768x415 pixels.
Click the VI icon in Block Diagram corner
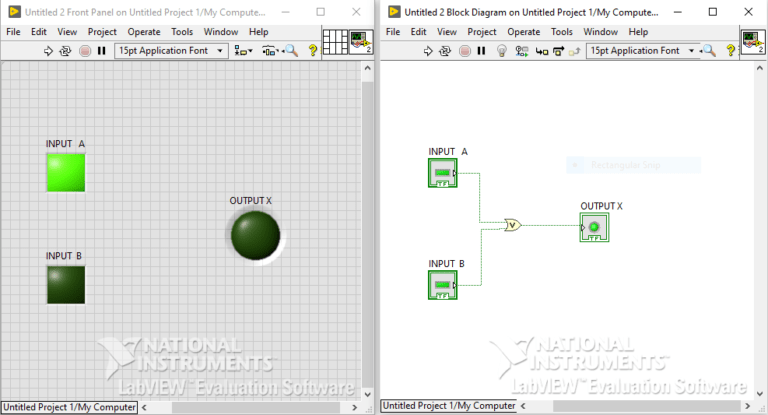(x=753, y=42)
